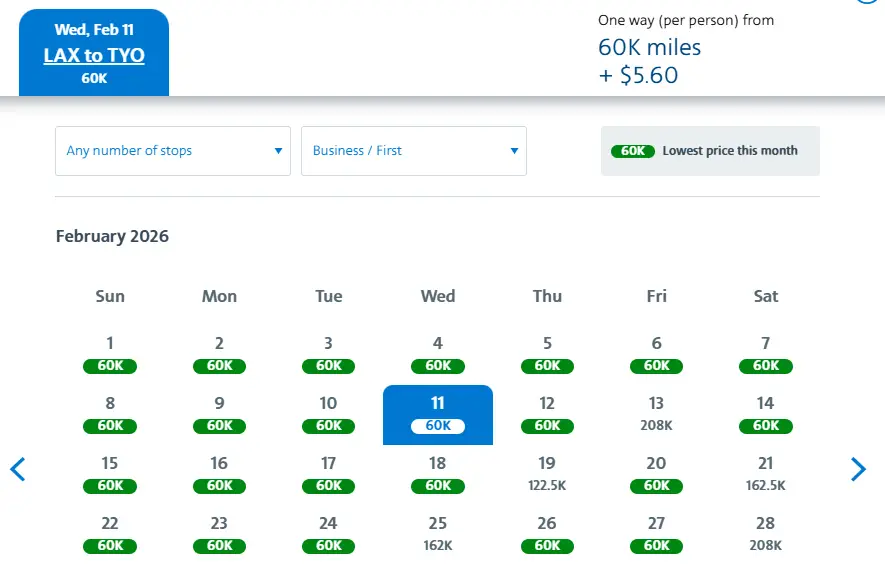Select Saturday February 7 date
This screenshot has width=885, height=567.
pyautogui.click(x=766, y=354)
